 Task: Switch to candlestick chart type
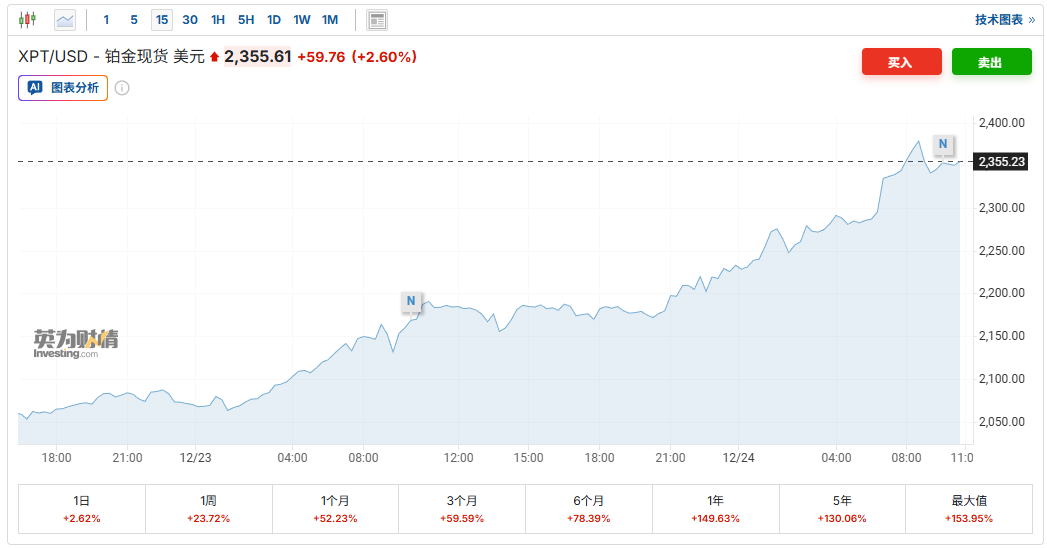coord(27,19)
